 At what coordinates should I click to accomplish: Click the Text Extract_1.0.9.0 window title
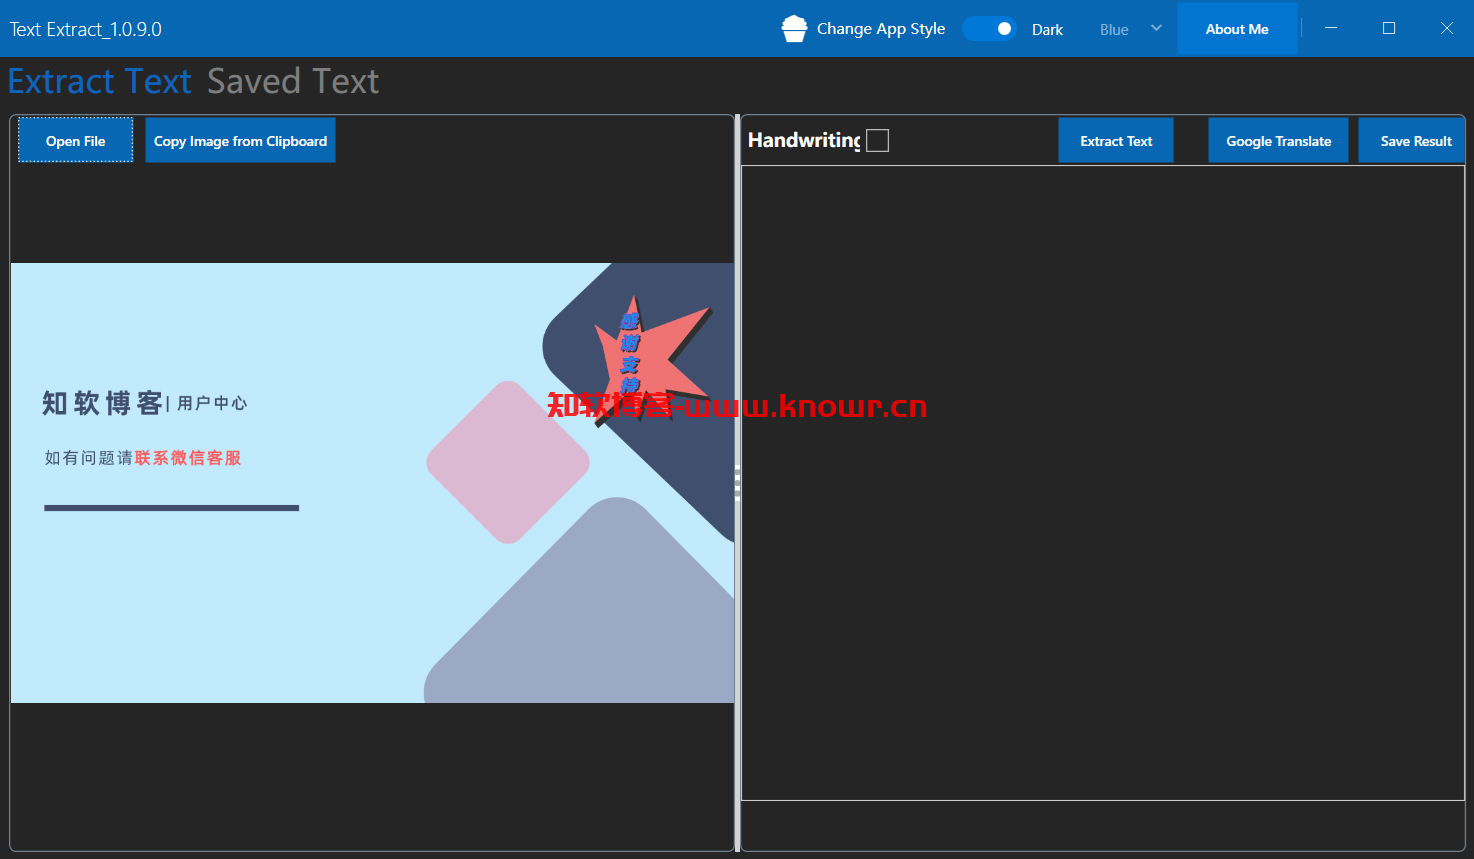coord(86,29)
